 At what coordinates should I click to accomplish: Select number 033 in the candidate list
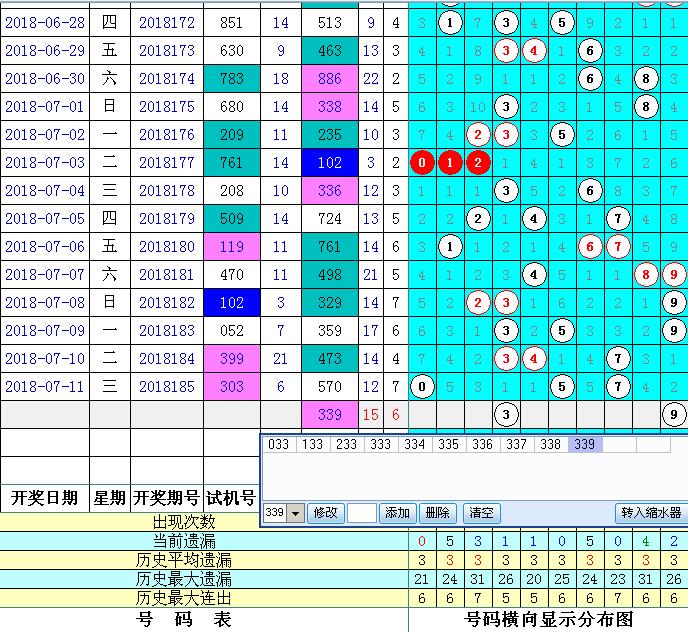tap(279, 444)
